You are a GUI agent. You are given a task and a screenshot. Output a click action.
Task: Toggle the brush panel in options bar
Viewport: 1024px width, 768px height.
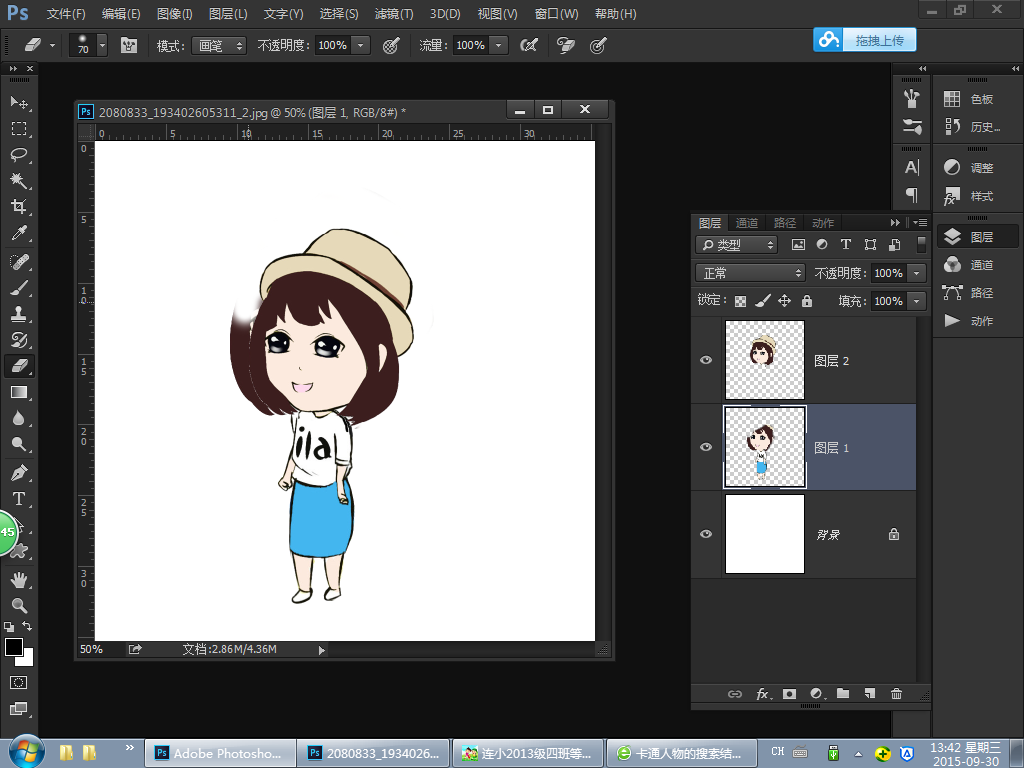129,45
